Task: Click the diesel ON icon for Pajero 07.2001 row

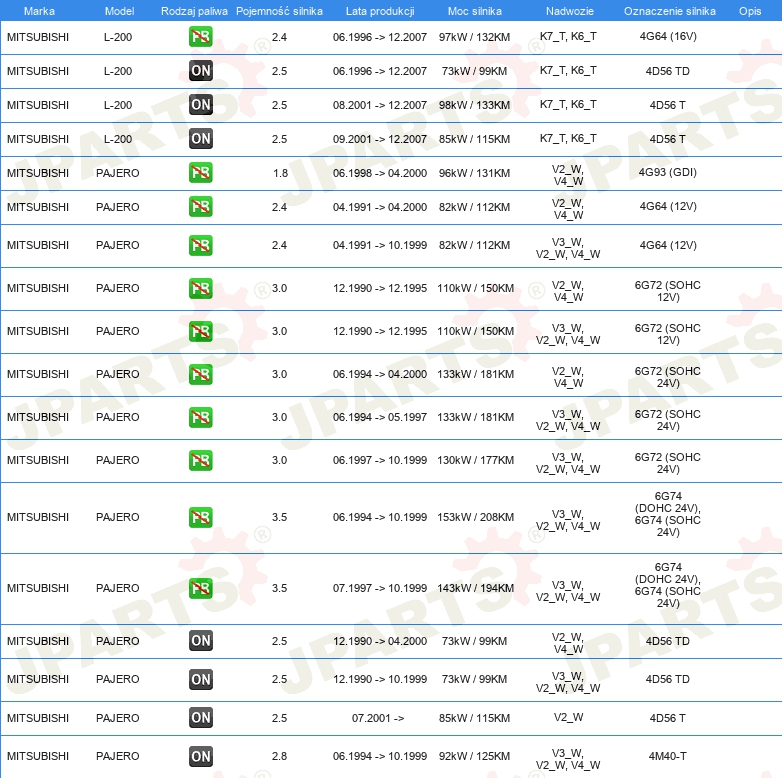Action: (201, 717)
